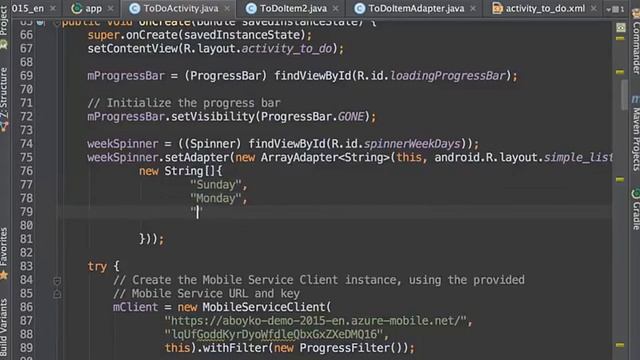Image resolution: width=640 pixels, height=360 pixels.
Task: Click fold end marker at line 85
Action: point(57,294)
